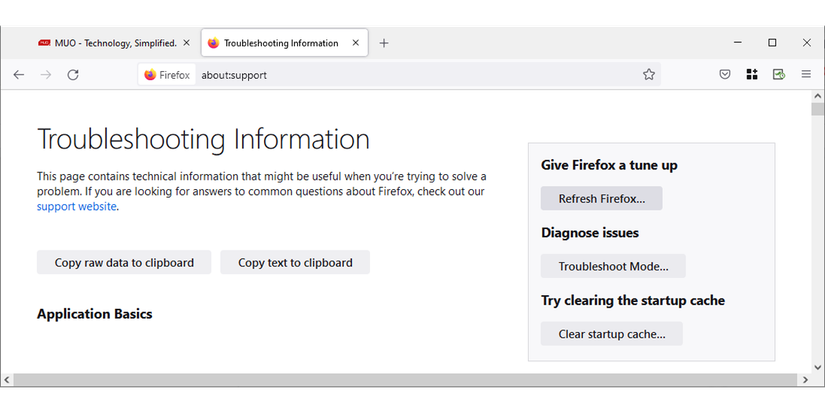Click the Firefox identity icon in address bar

[x=151, y=75]
